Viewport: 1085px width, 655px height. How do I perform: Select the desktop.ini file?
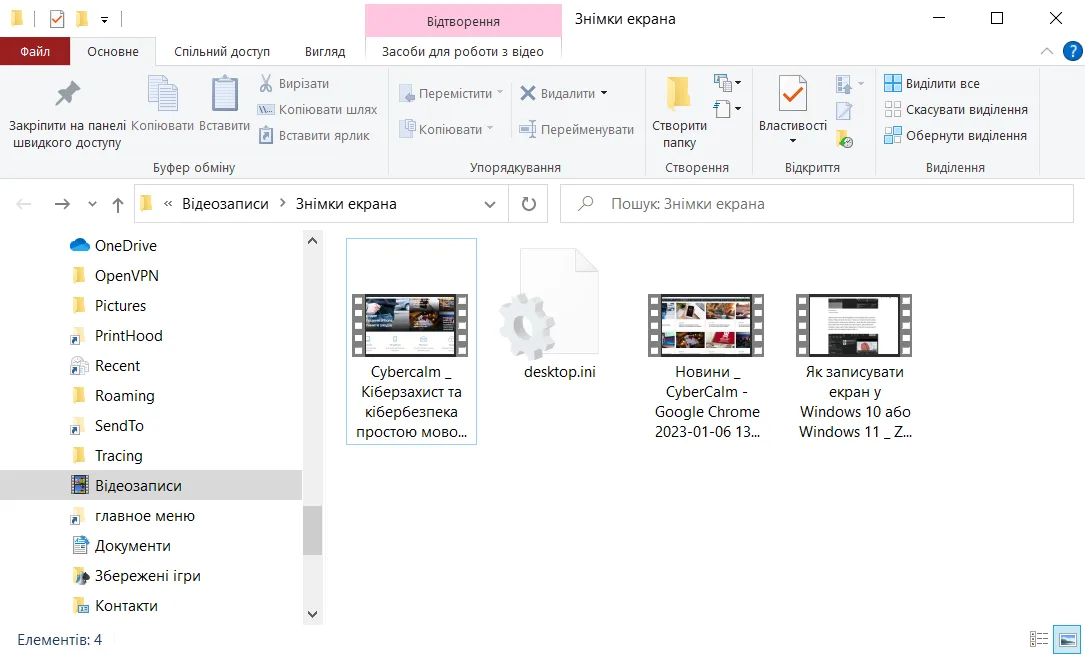559,315
